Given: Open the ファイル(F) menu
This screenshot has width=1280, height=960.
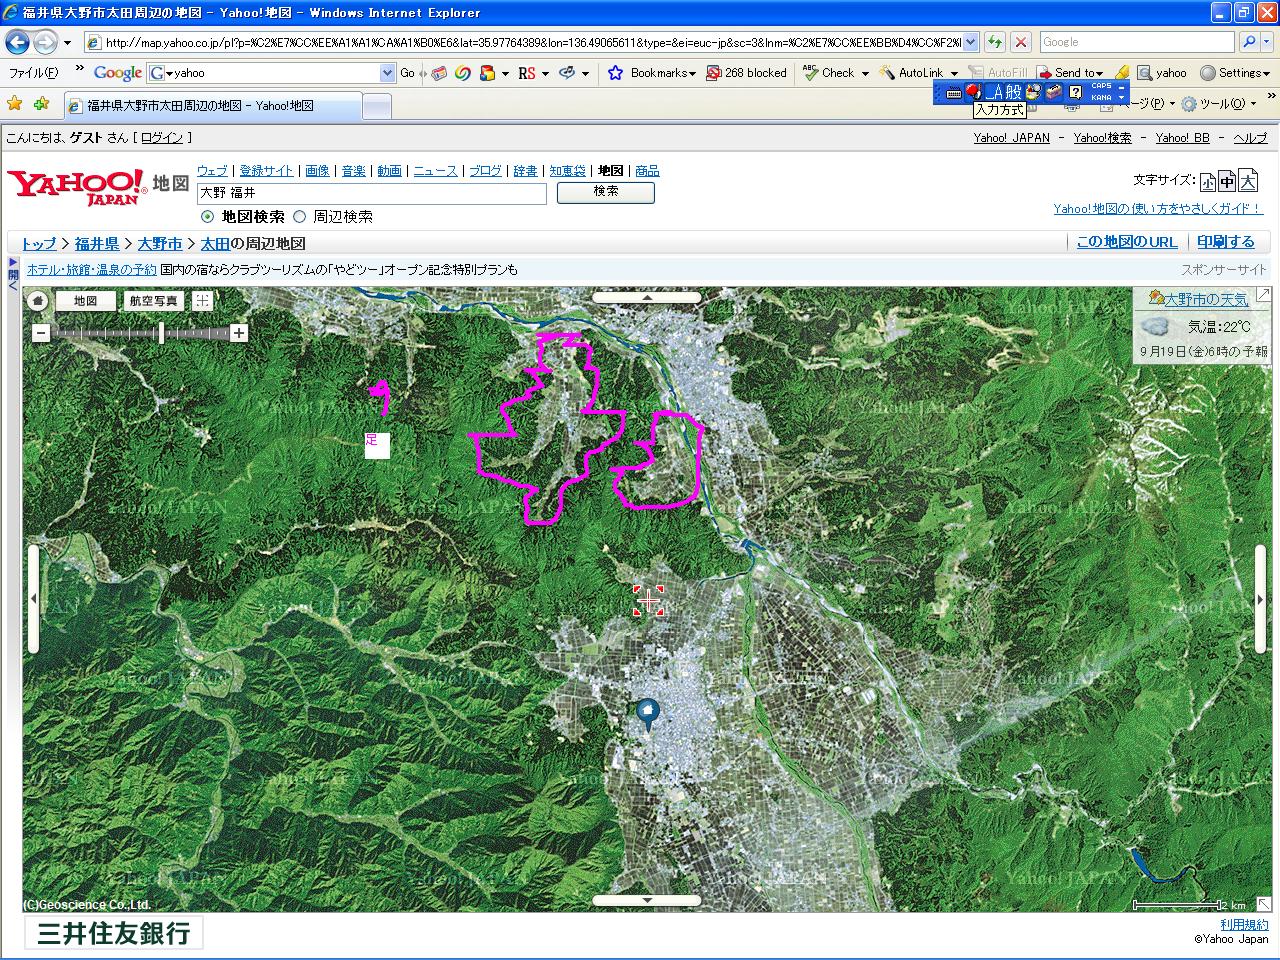Looking at the screenshot, I should [x=33, y=72].
